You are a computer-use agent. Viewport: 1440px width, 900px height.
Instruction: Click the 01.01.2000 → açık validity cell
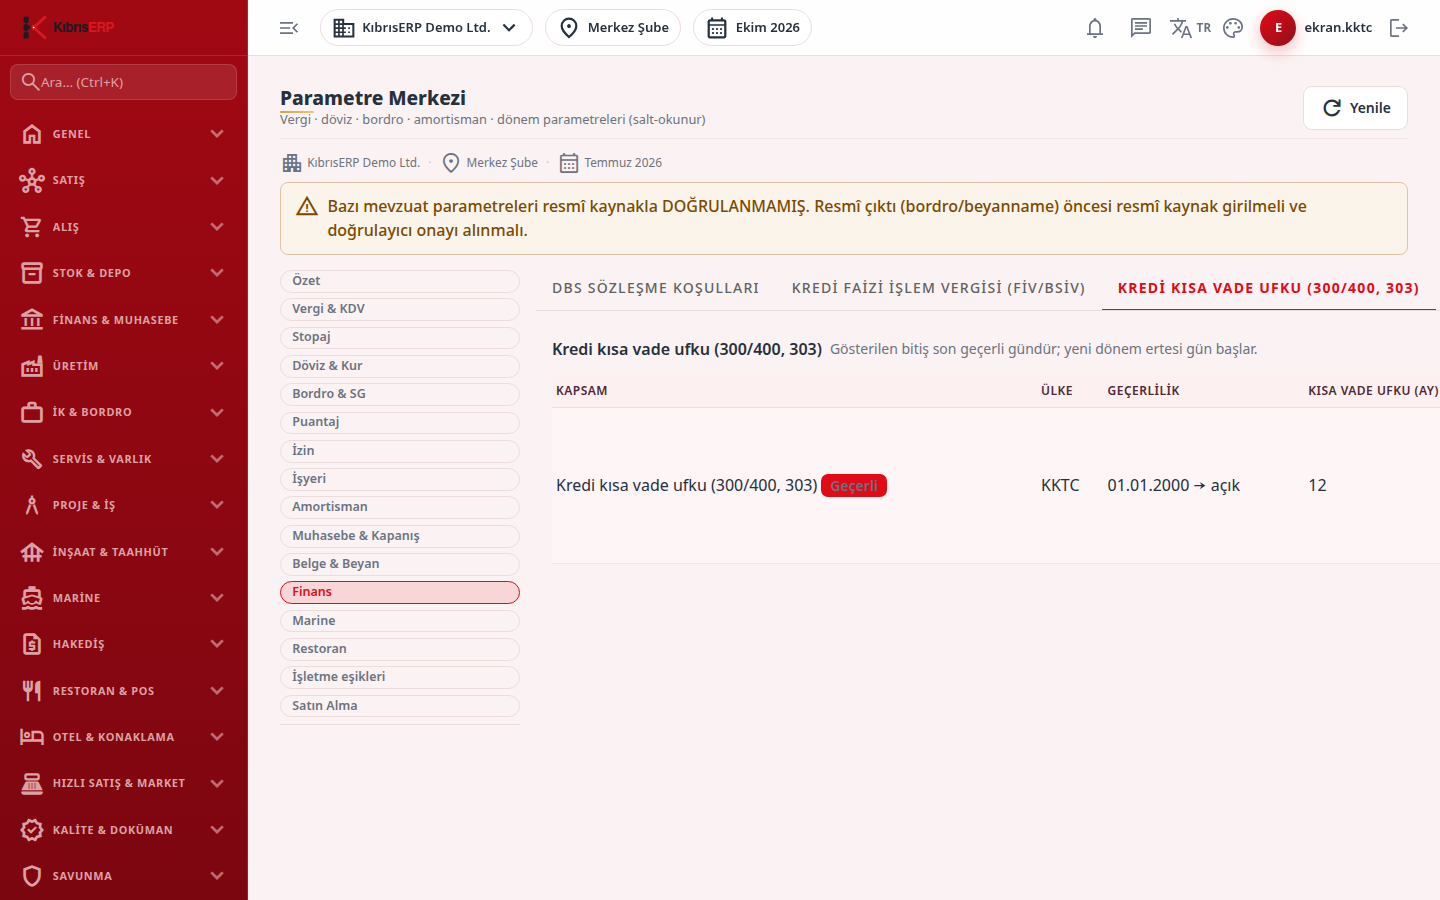(1174, 485)
